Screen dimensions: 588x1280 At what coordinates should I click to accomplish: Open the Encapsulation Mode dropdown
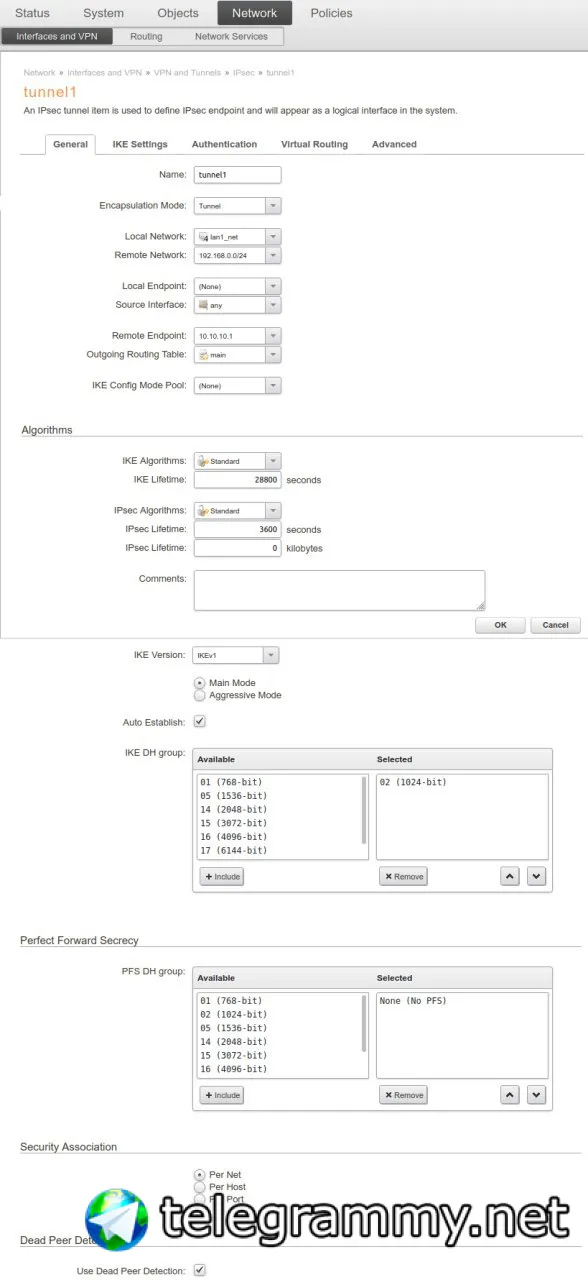pos(238,206)
